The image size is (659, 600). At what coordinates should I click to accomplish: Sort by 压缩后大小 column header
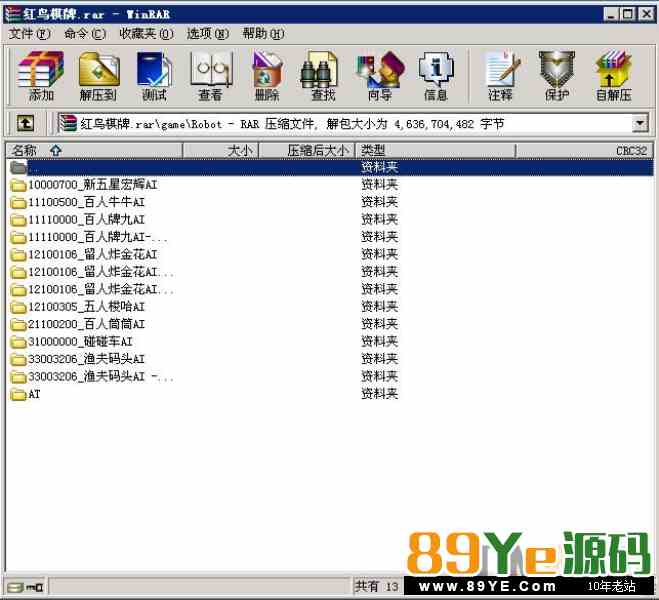307,150
